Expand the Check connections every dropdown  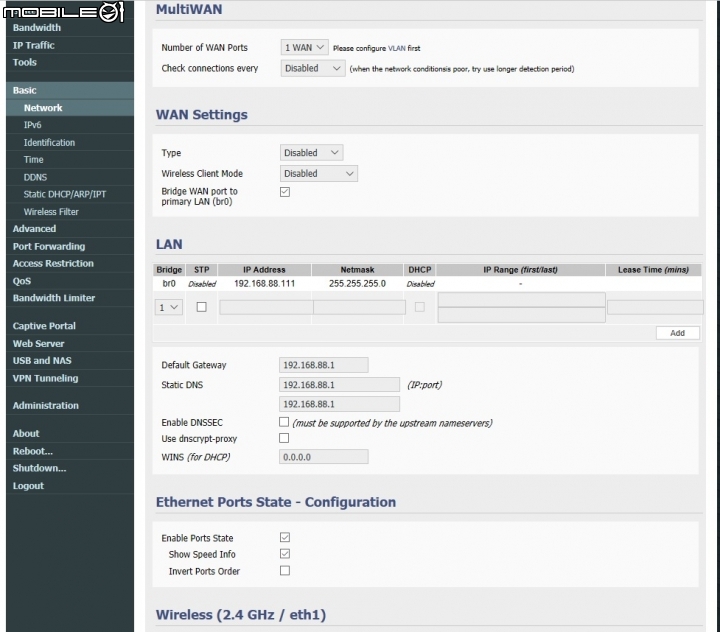(x=312, y=68)
